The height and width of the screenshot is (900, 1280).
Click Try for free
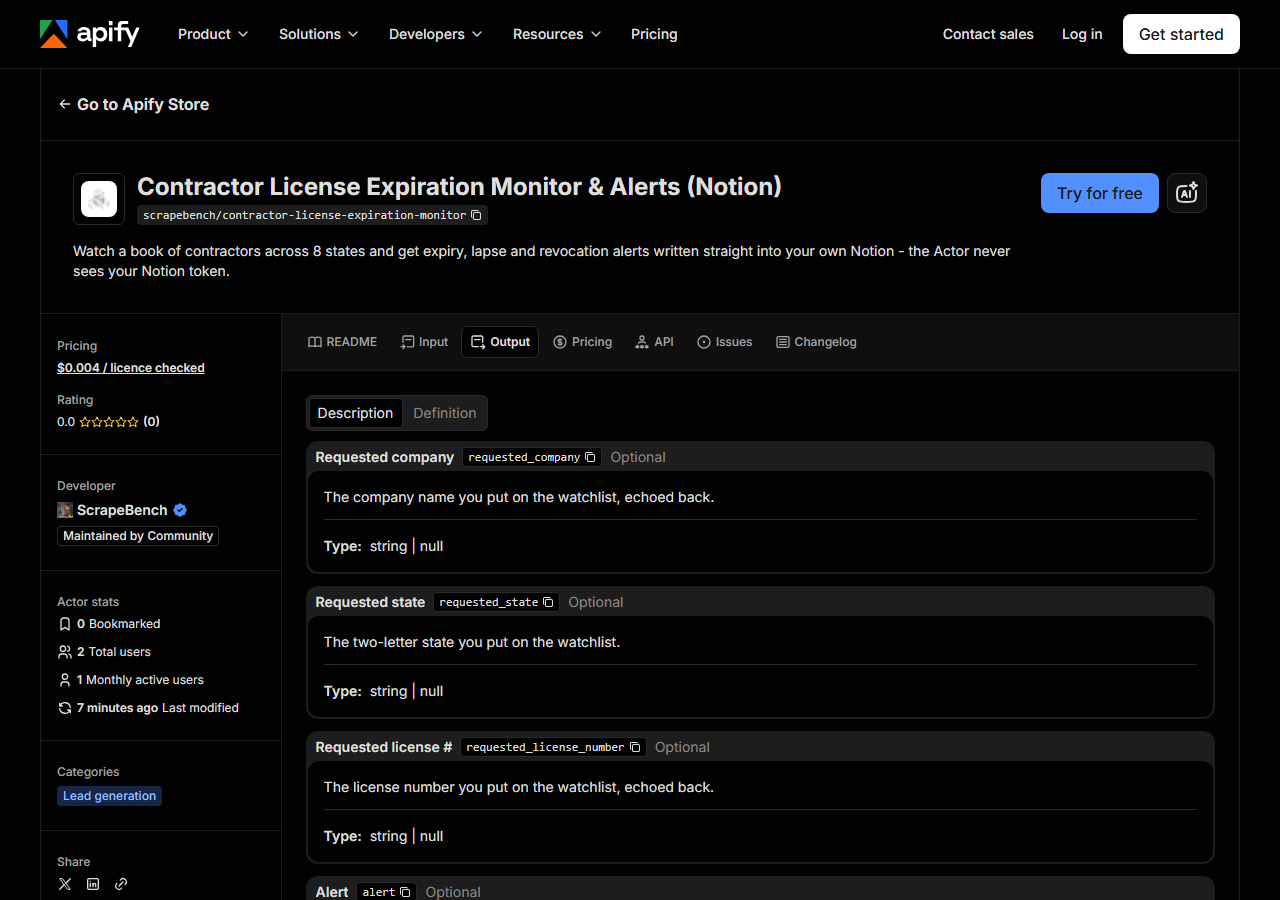[1100, 193]
